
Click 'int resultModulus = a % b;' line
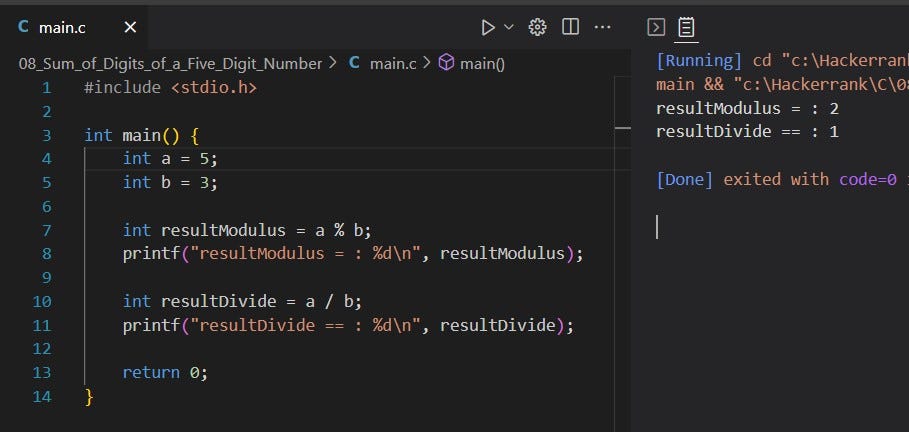247,230
